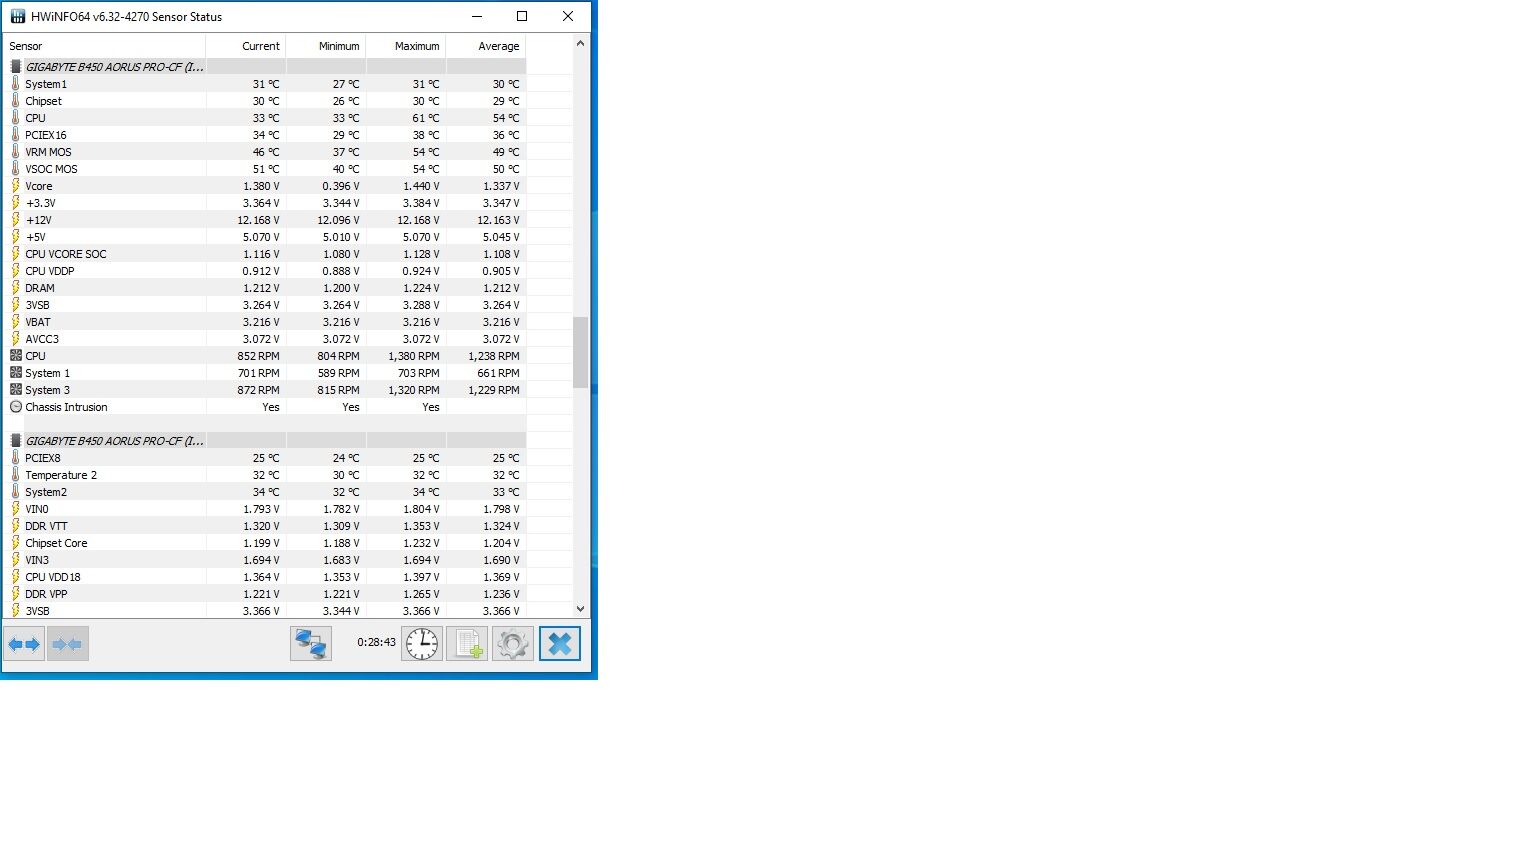Click the Chassis Intrusion status icon
Viewport: 1536px width, 864px height.
pyautogui.click(x=15, y=406)
